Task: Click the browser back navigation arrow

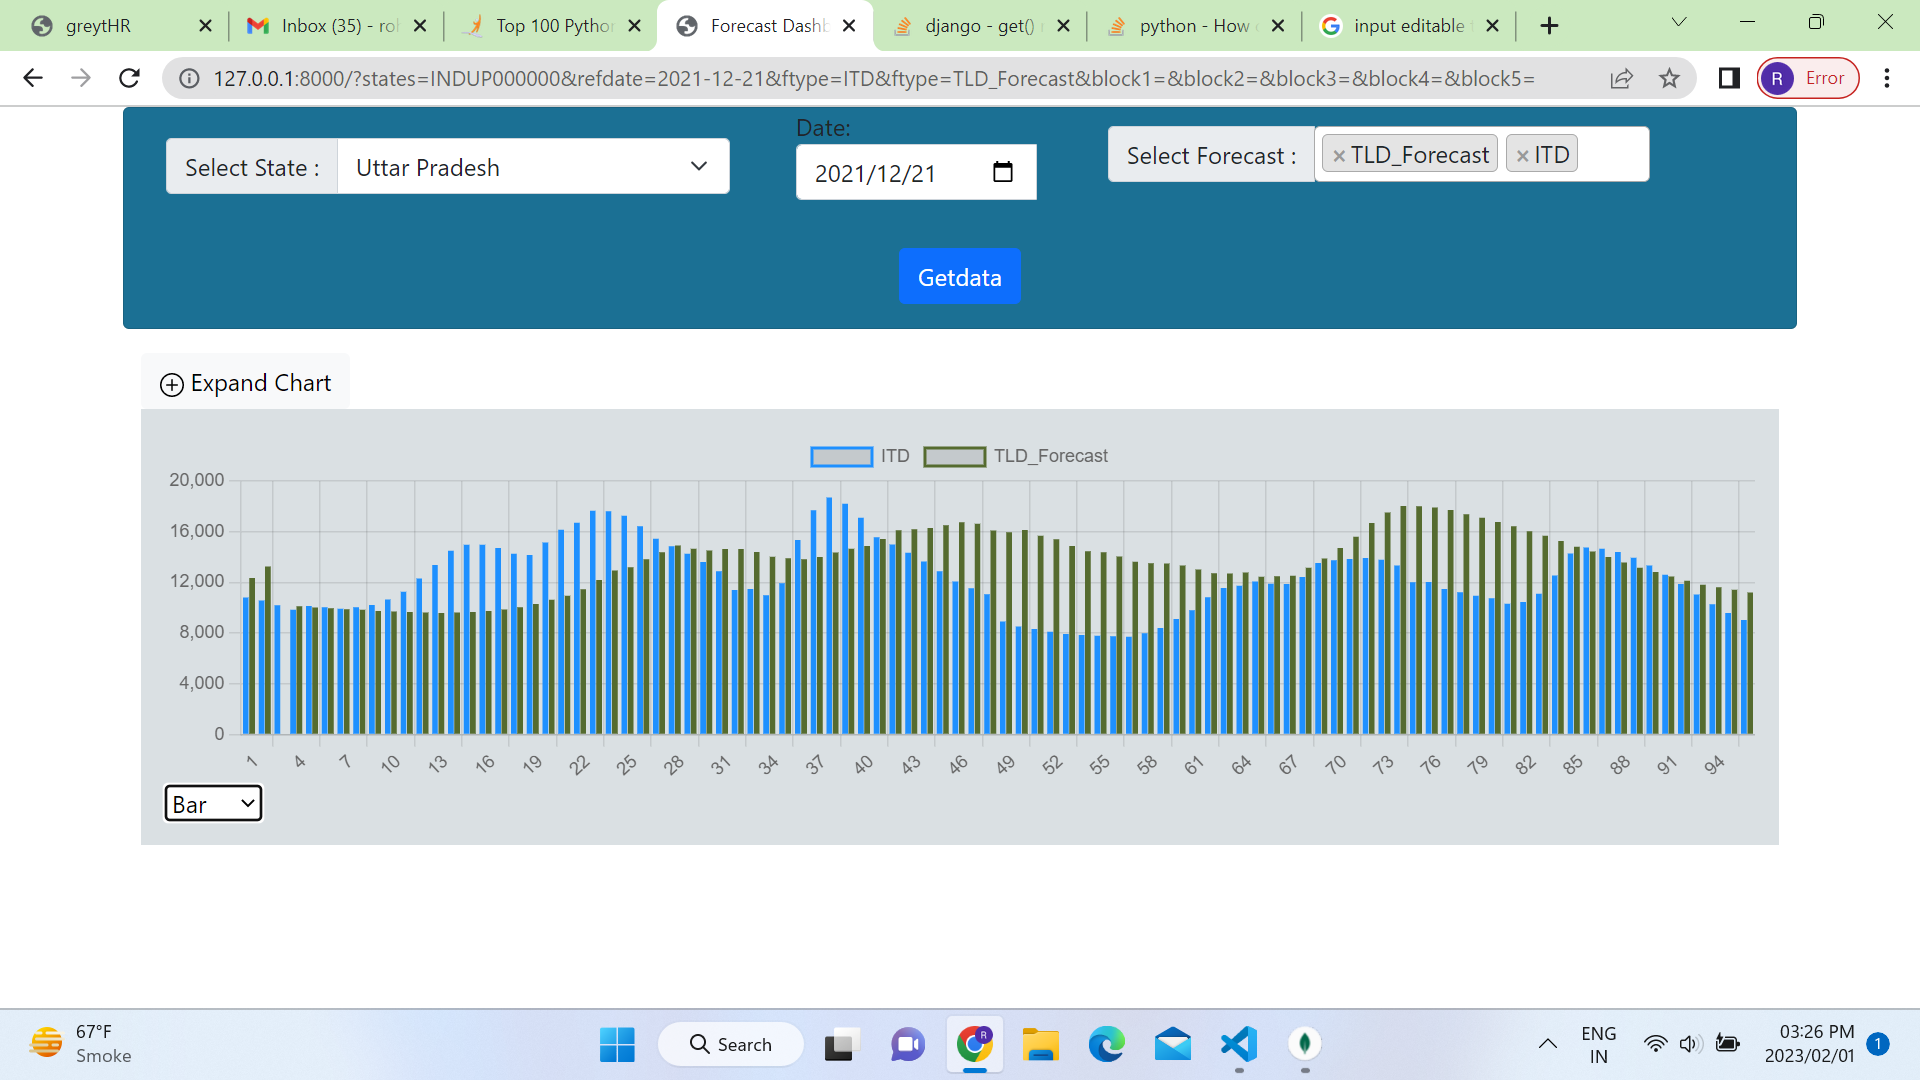Action: click(x=33, y=78)
